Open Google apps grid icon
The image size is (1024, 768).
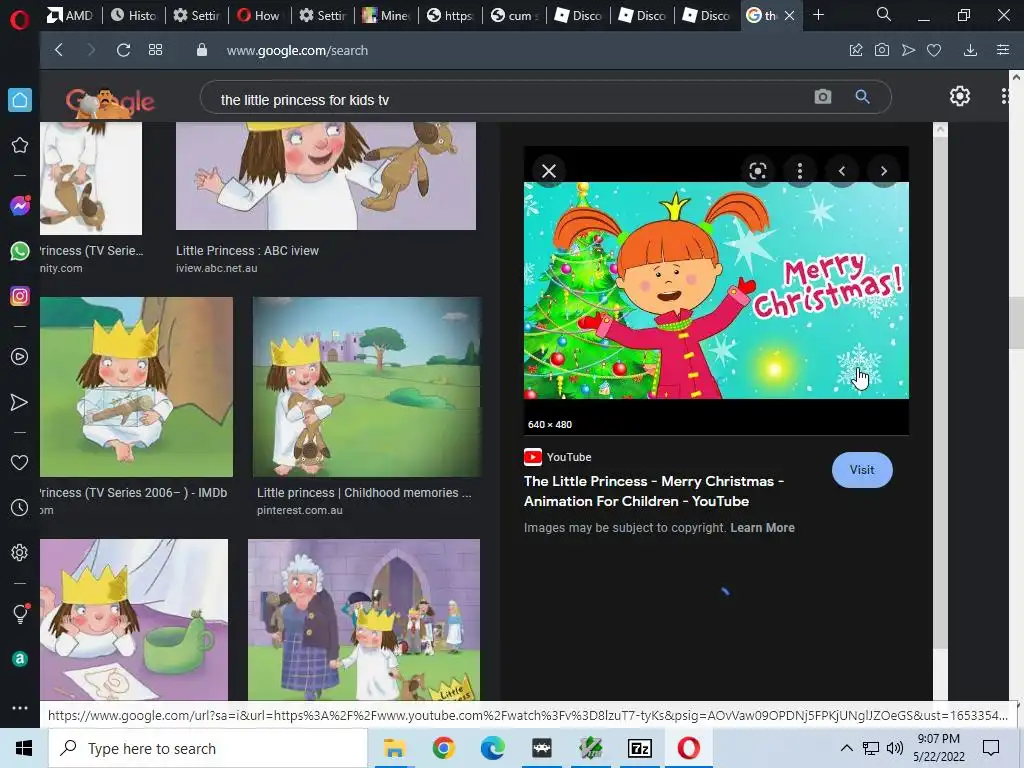(x=1005, y=96)
